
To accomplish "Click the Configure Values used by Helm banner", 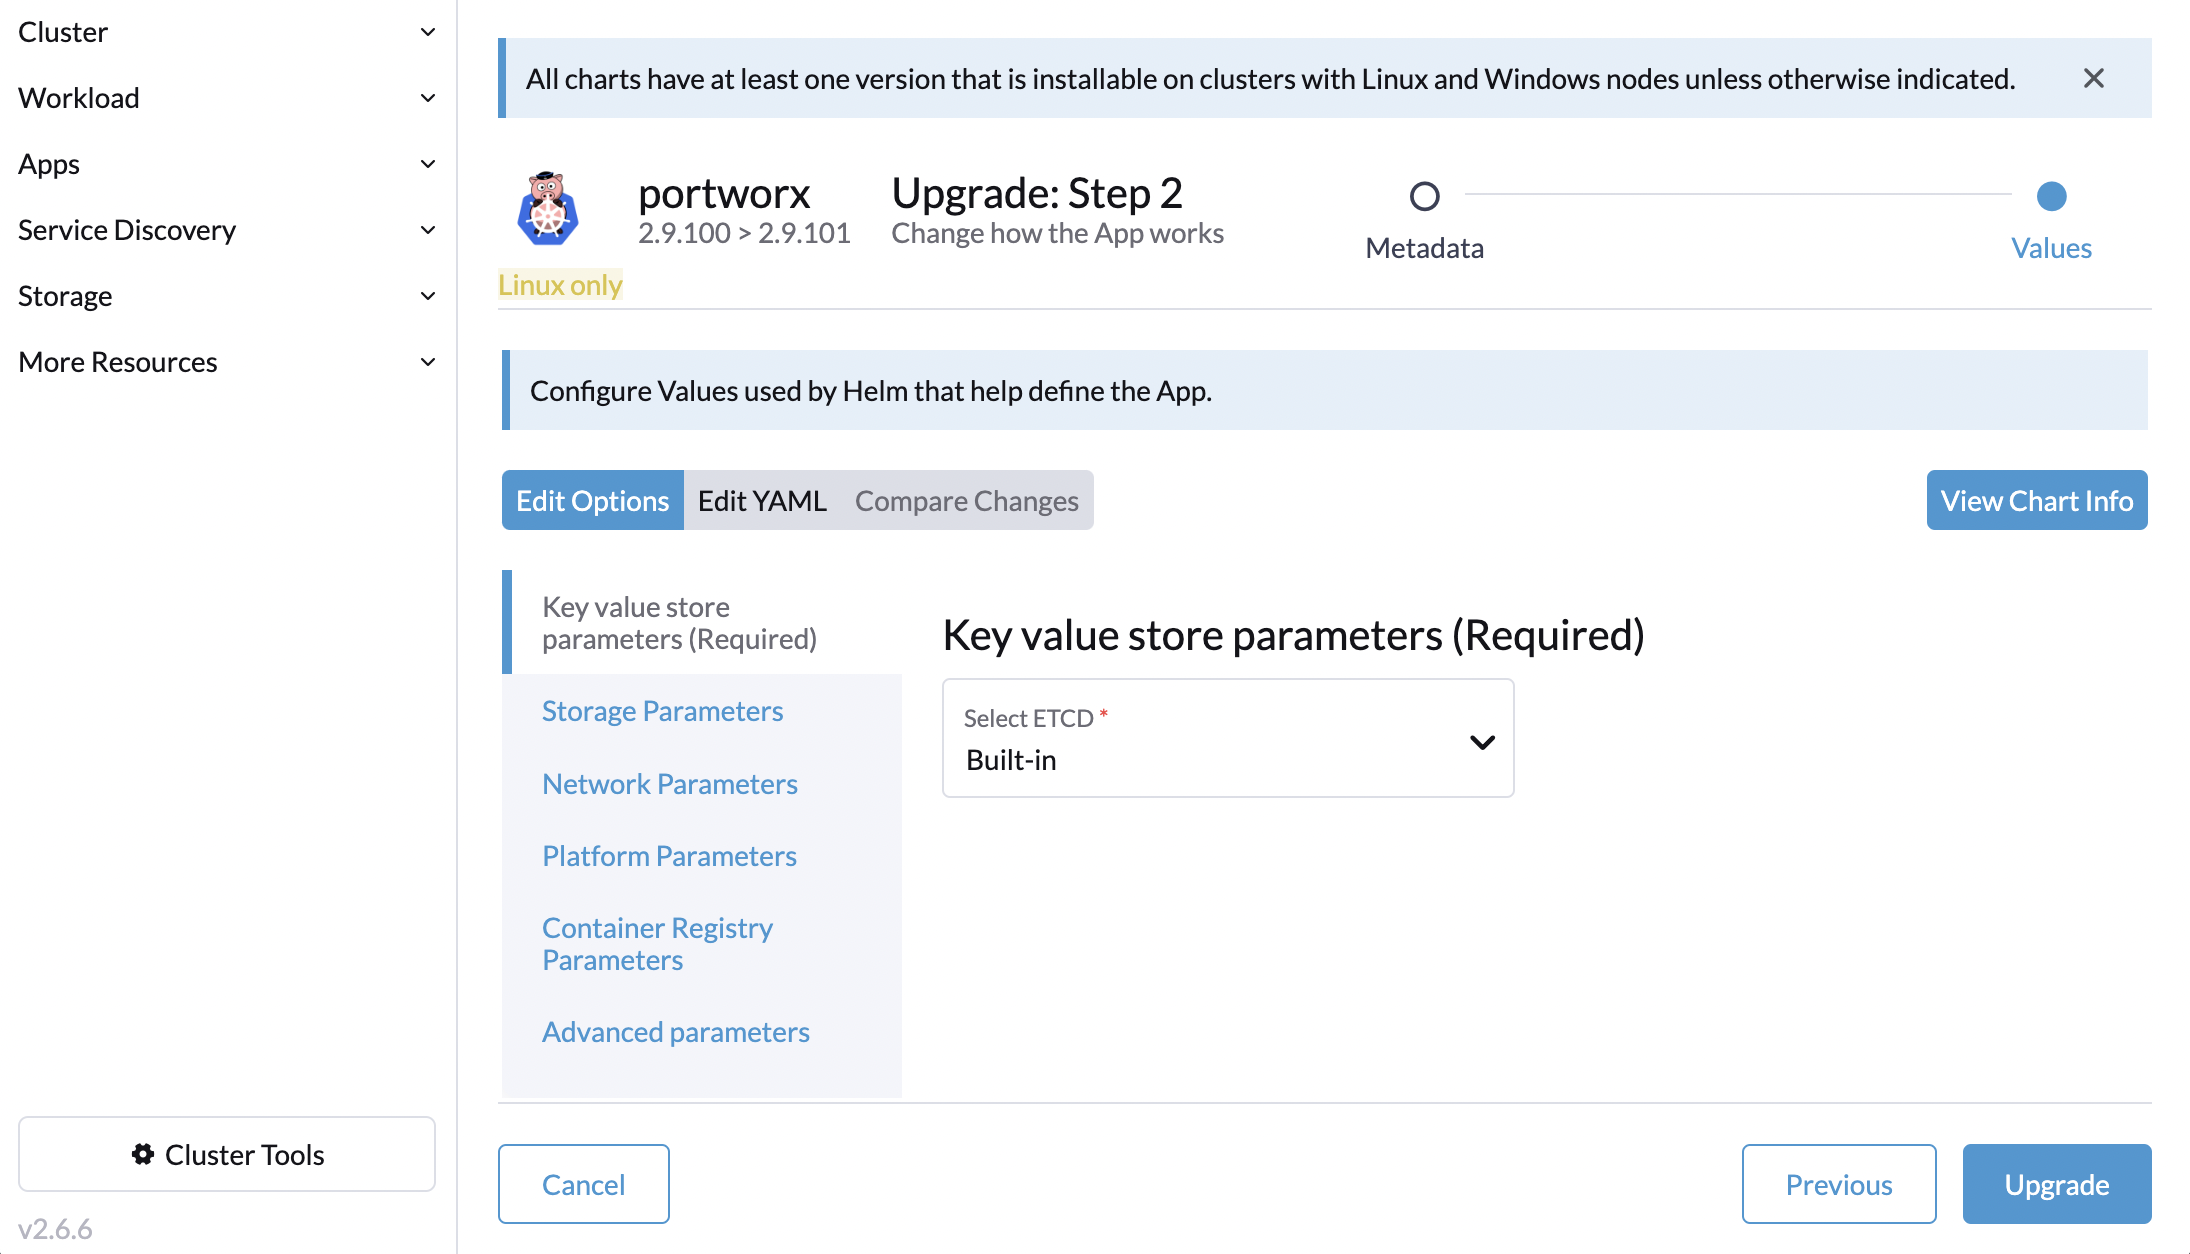I will [x=1325, y=390].
